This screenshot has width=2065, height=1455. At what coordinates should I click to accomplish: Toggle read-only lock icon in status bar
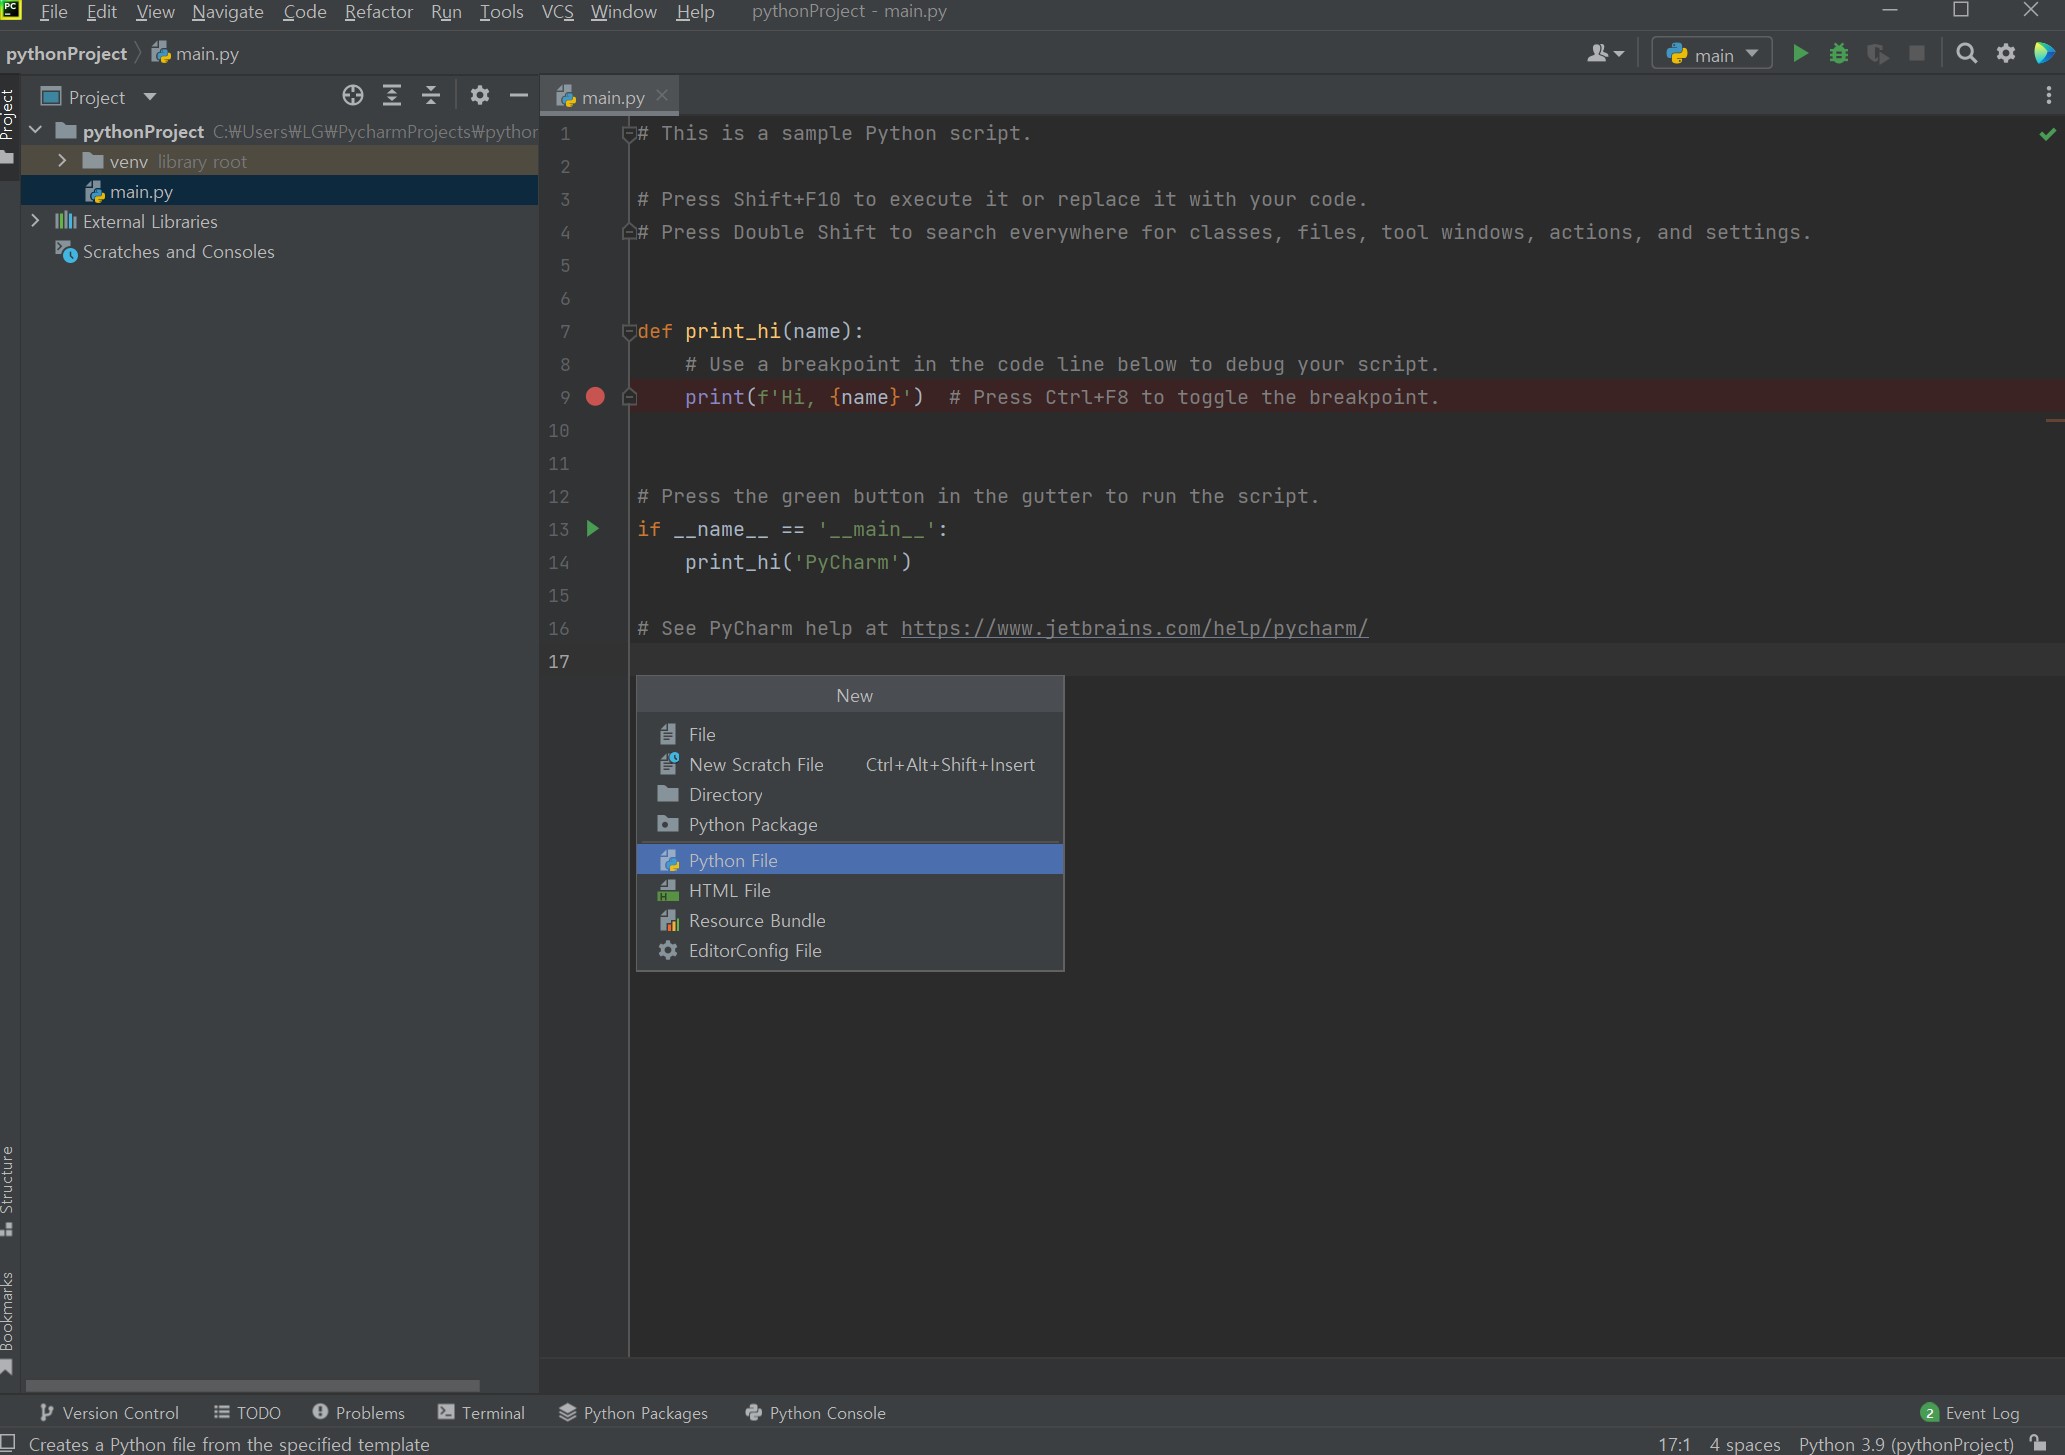tap(2038, 1443)
